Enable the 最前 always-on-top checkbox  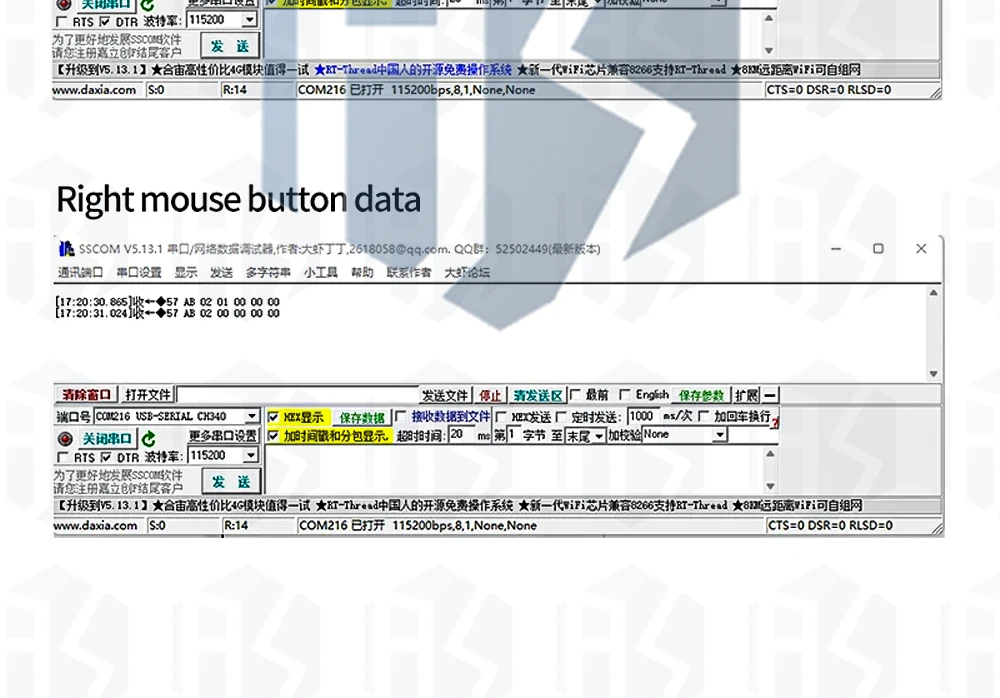tap(575, 395)
